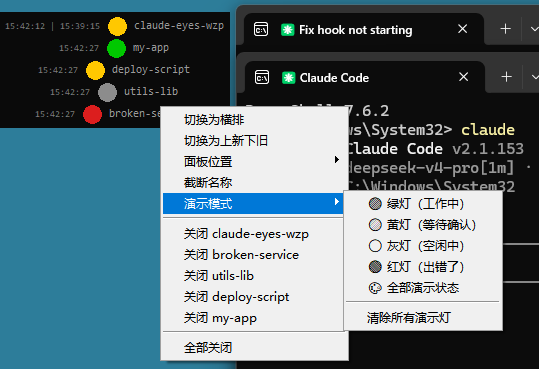Select 灰灯 (空闲中) demo option
Screen dimensions: 539x369
click(x=423, y=246)
